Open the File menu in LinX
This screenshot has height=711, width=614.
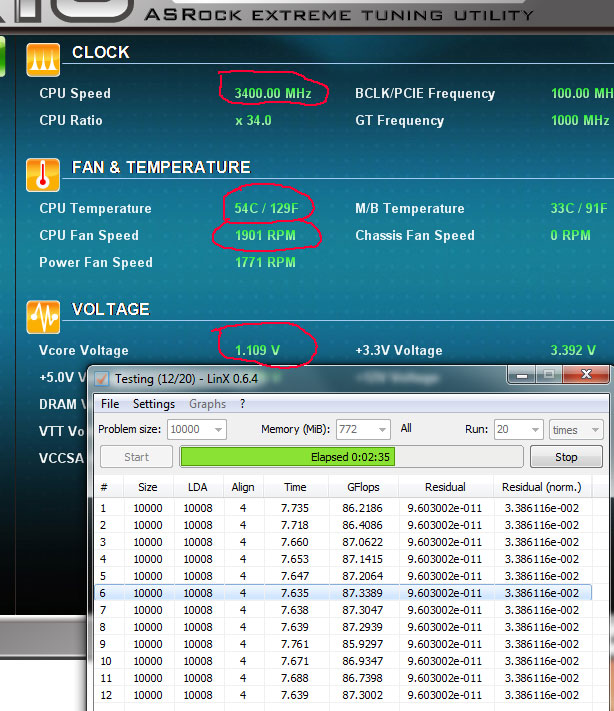click(110, 404)
